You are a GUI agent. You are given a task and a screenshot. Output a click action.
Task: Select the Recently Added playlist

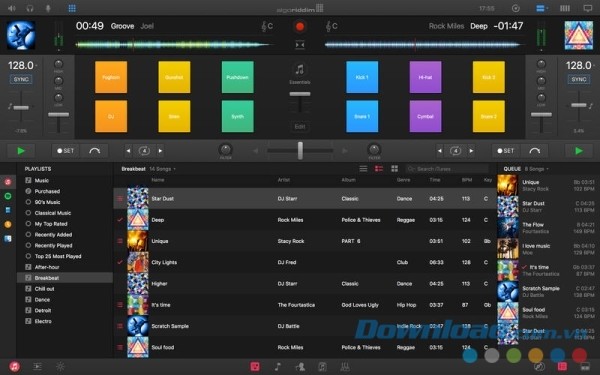coord(65,235)
